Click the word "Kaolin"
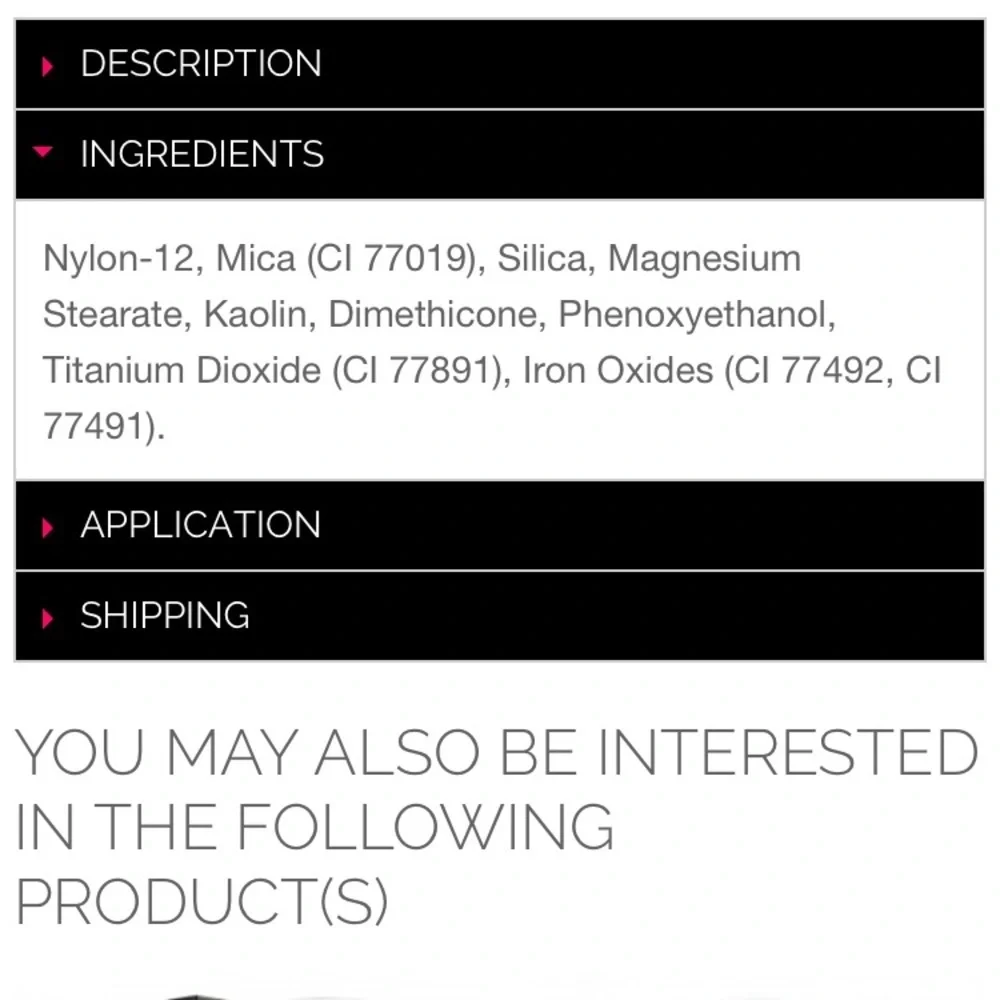Screen dimensions: 1000x1000 point(256,314)
